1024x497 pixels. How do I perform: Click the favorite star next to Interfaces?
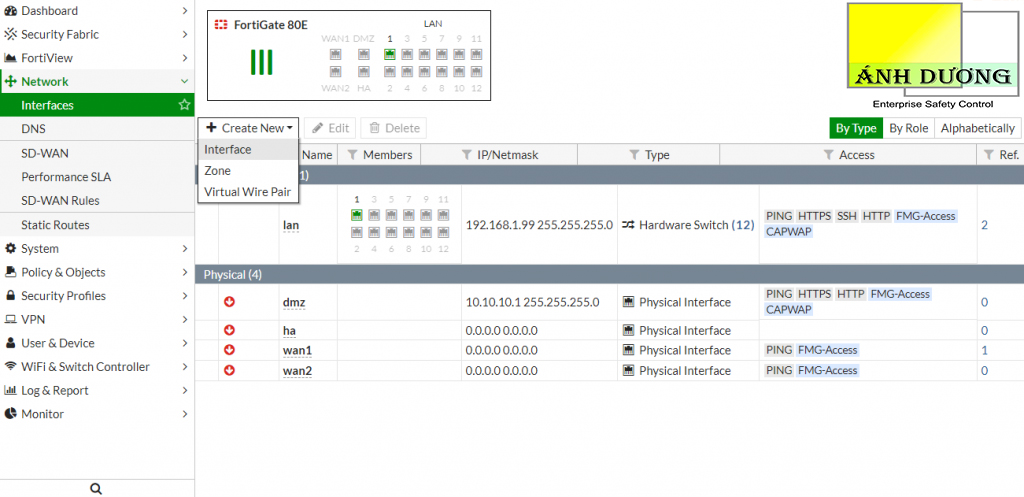185,104
